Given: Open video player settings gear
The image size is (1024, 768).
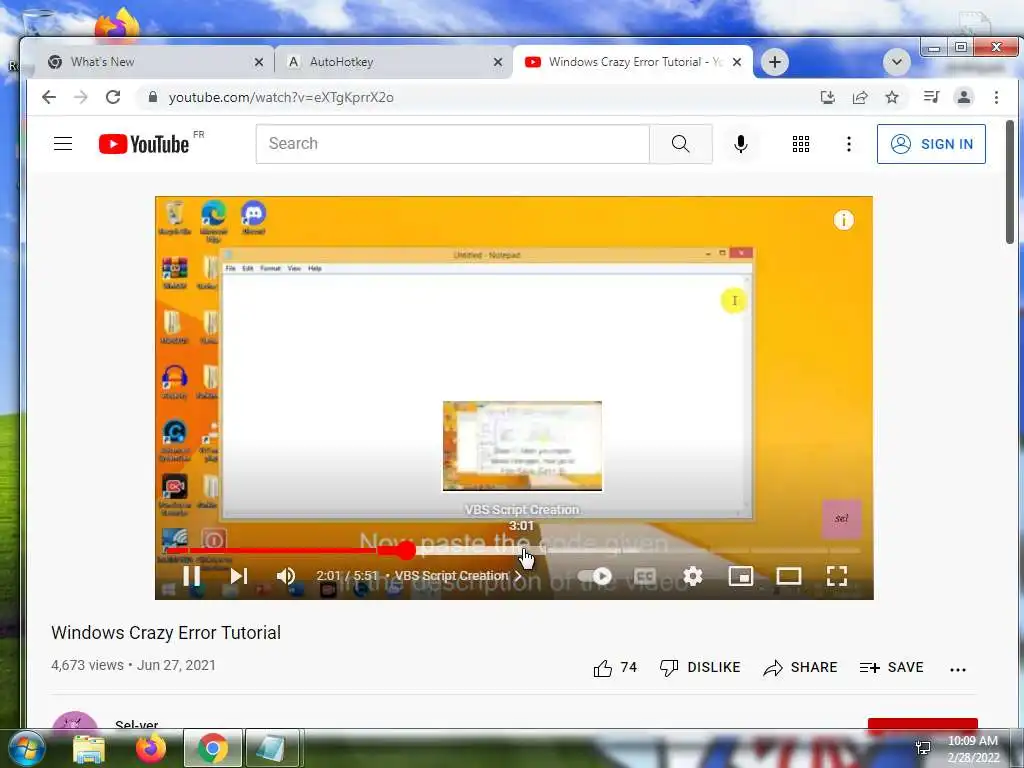Looking at the screenshot, I should [x=692, y=576].
